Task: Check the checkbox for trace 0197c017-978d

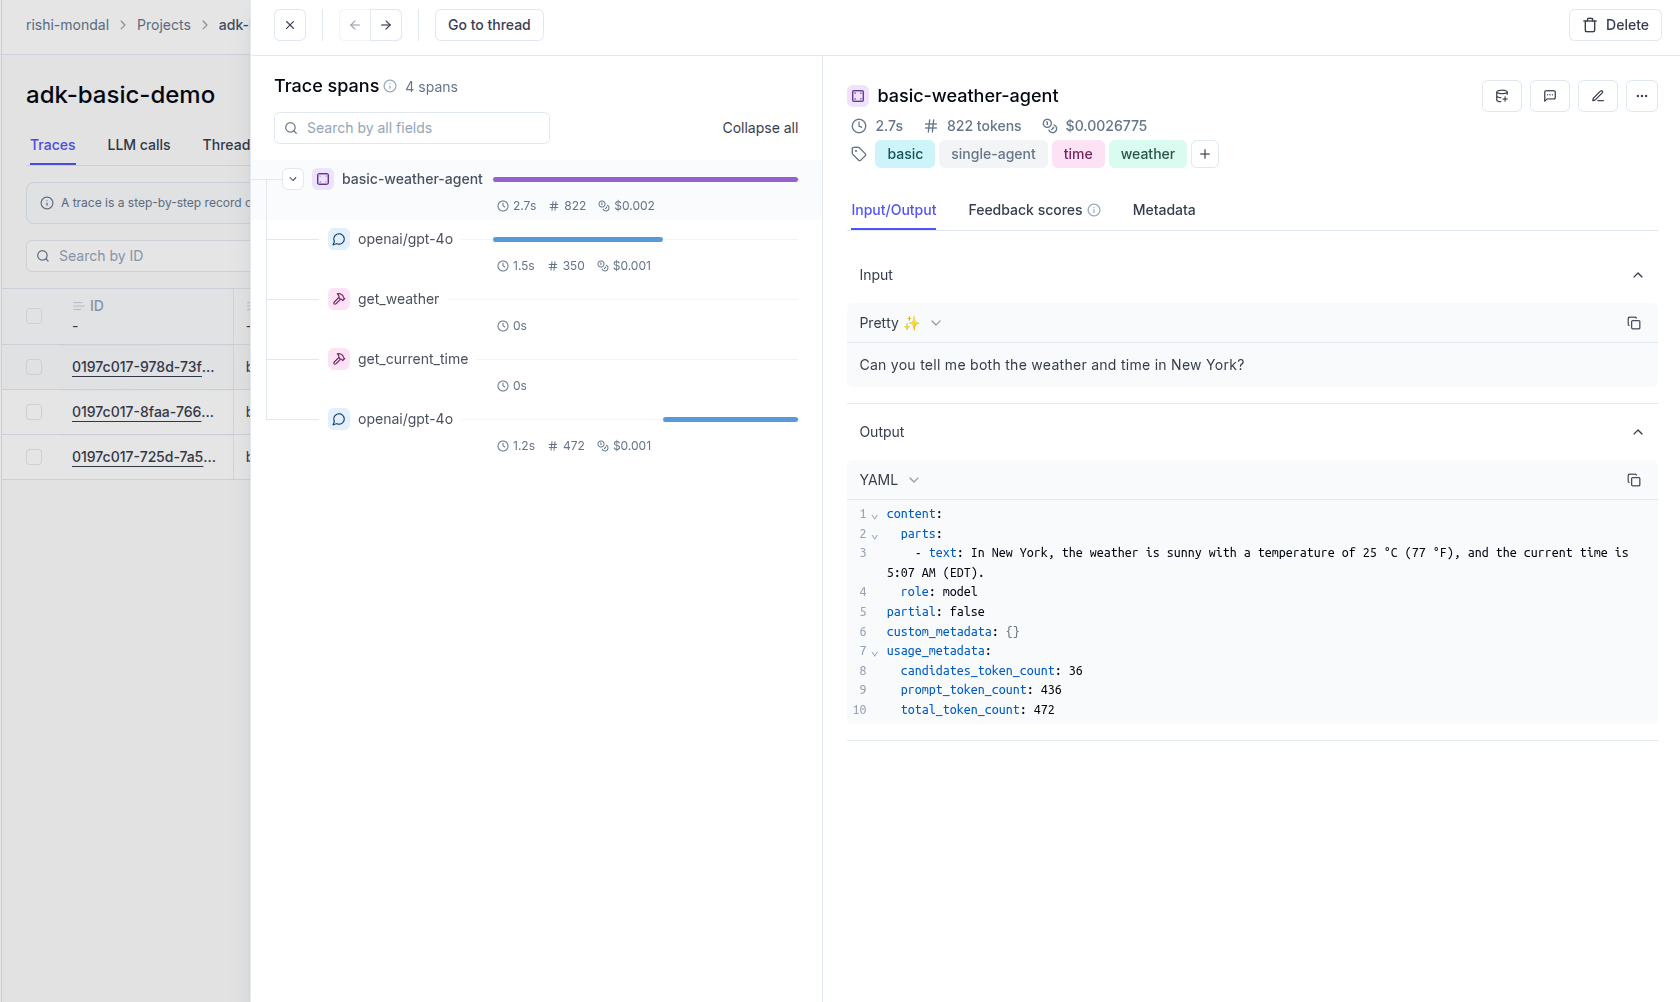Action: 34,367
